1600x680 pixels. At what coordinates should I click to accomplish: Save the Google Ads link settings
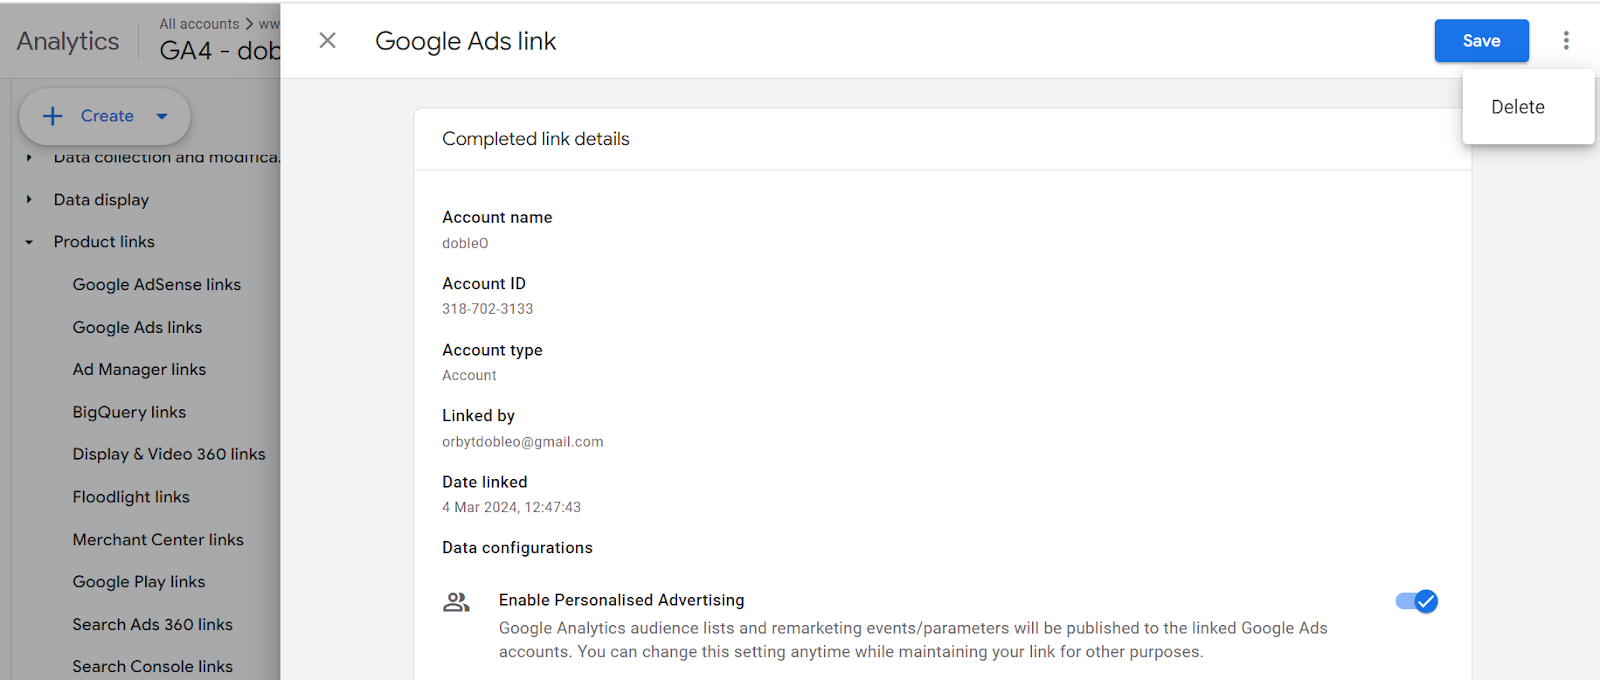[1481, 41]
